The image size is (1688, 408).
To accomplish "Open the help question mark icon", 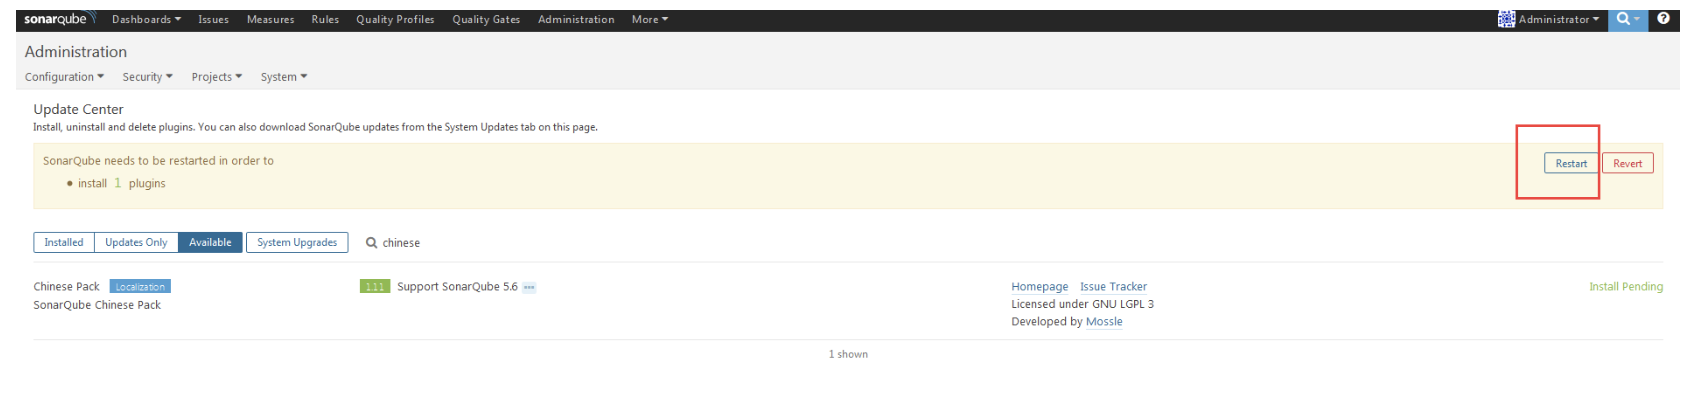I will tap(1663, 19).
